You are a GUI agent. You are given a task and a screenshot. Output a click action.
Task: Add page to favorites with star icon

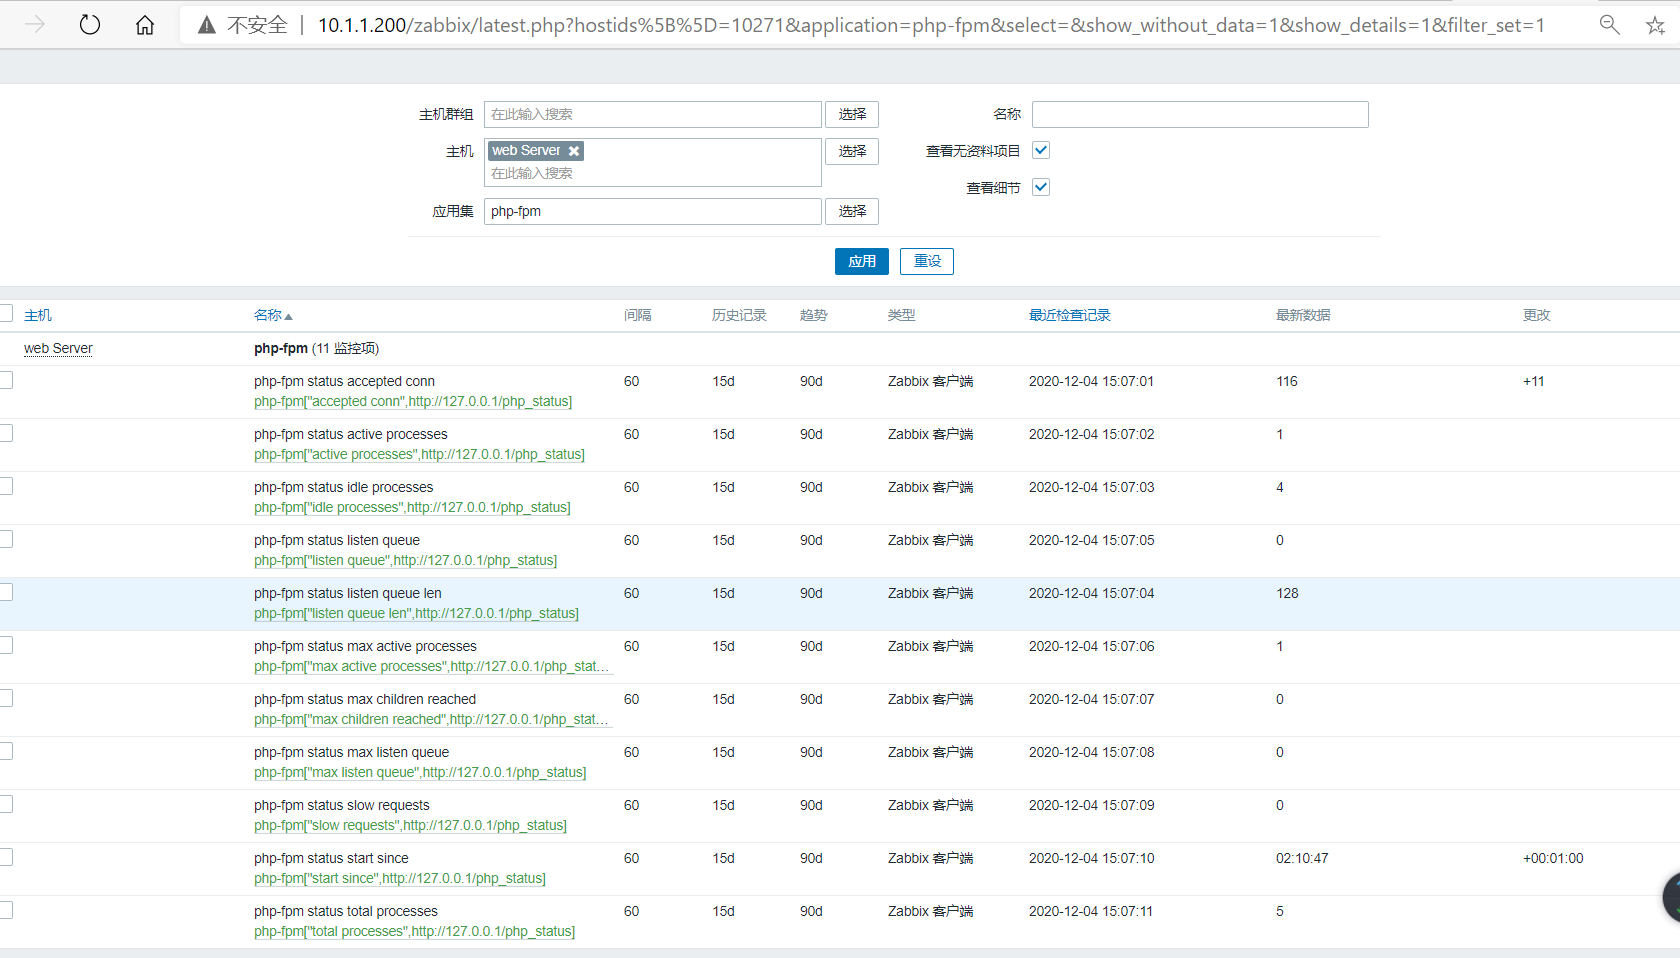coord(1656,26)
